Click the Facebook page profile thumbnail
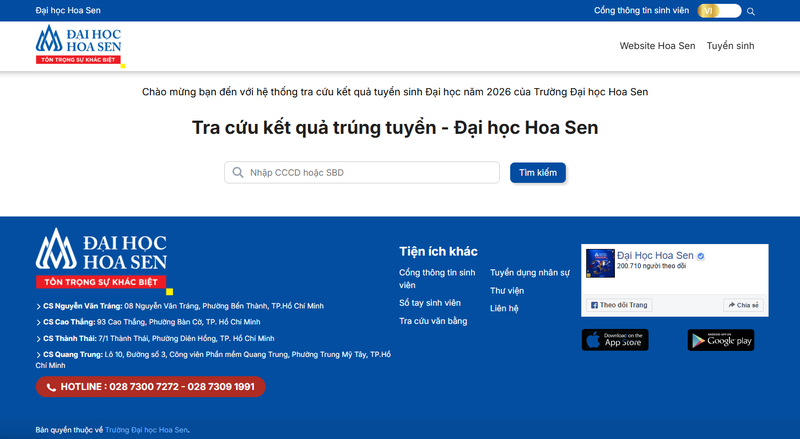The width and height of the screenshot is (800, 439). tap(600, 263)
